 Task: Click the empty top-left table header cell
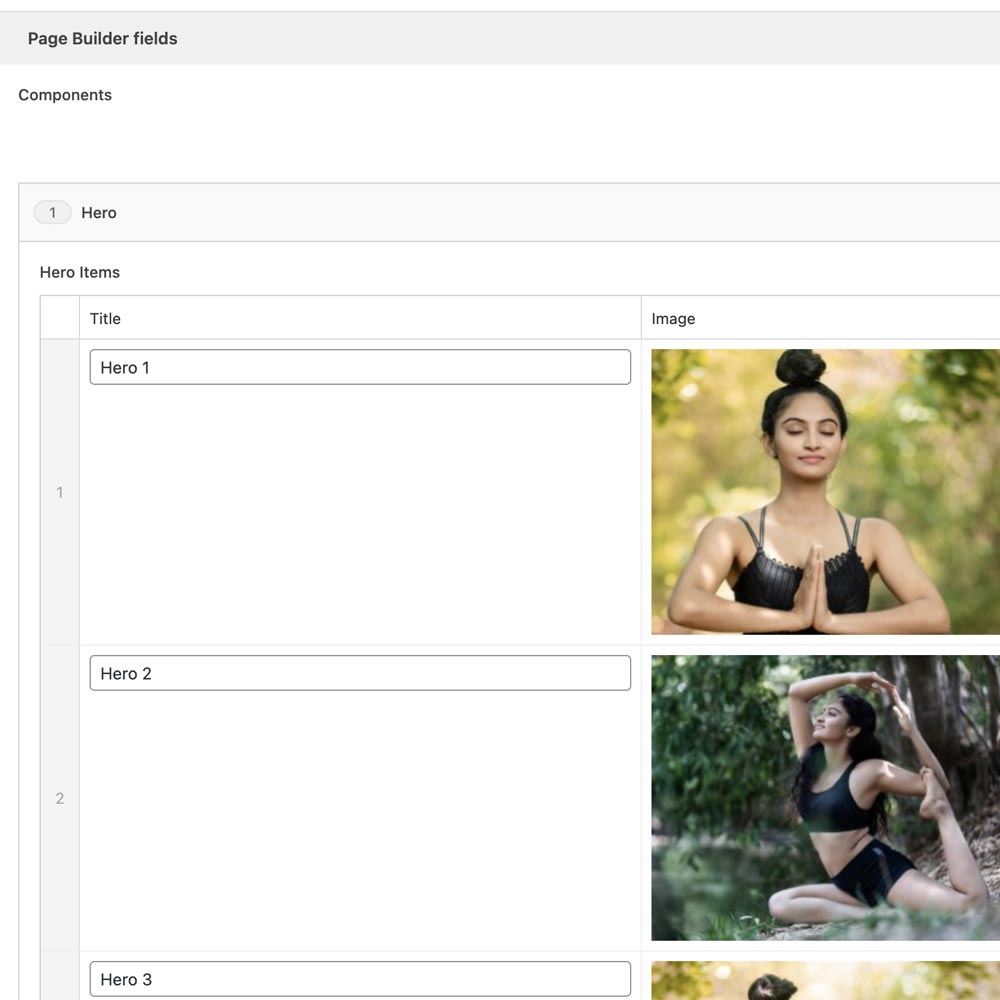click(x=59, y=318)
